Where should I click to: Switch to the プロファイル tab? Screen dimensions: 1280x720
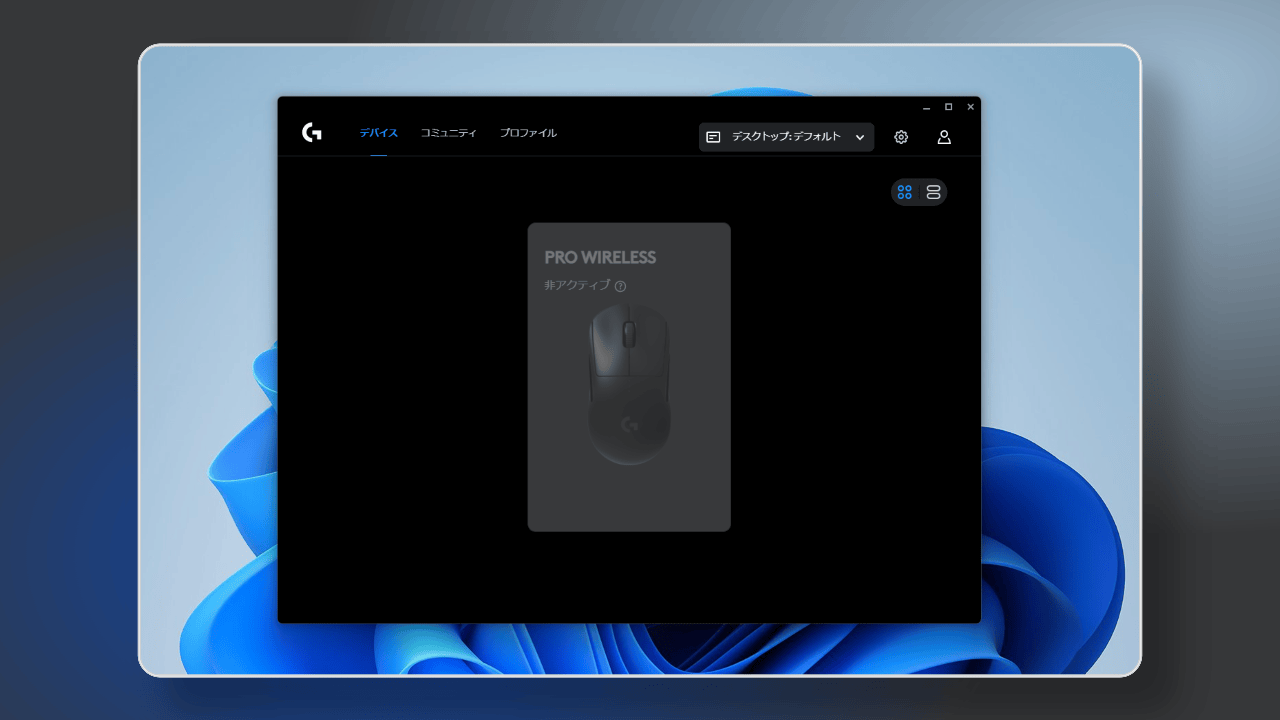tap(528, 132)
